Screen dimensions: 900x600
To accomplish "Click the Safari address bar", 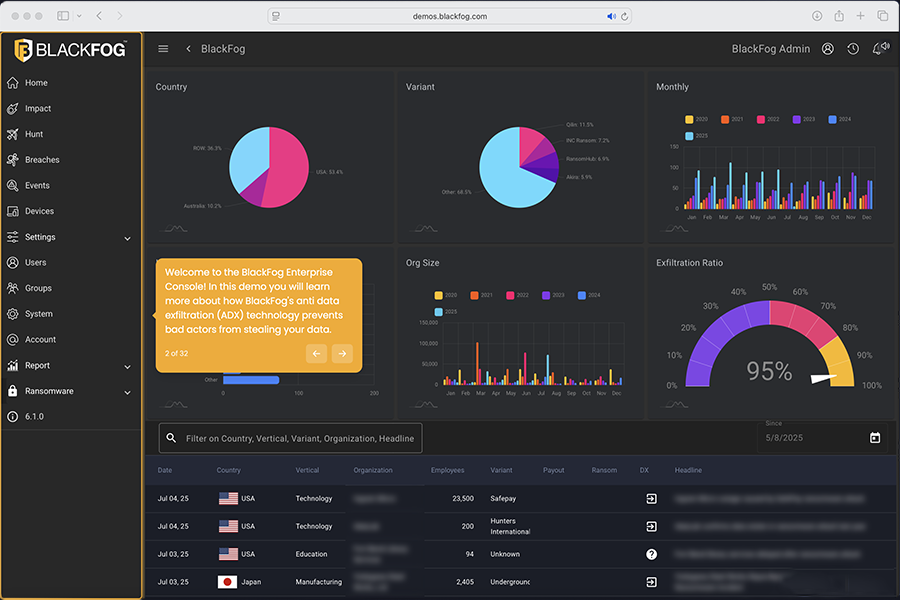I will click(x=450, y=16).
